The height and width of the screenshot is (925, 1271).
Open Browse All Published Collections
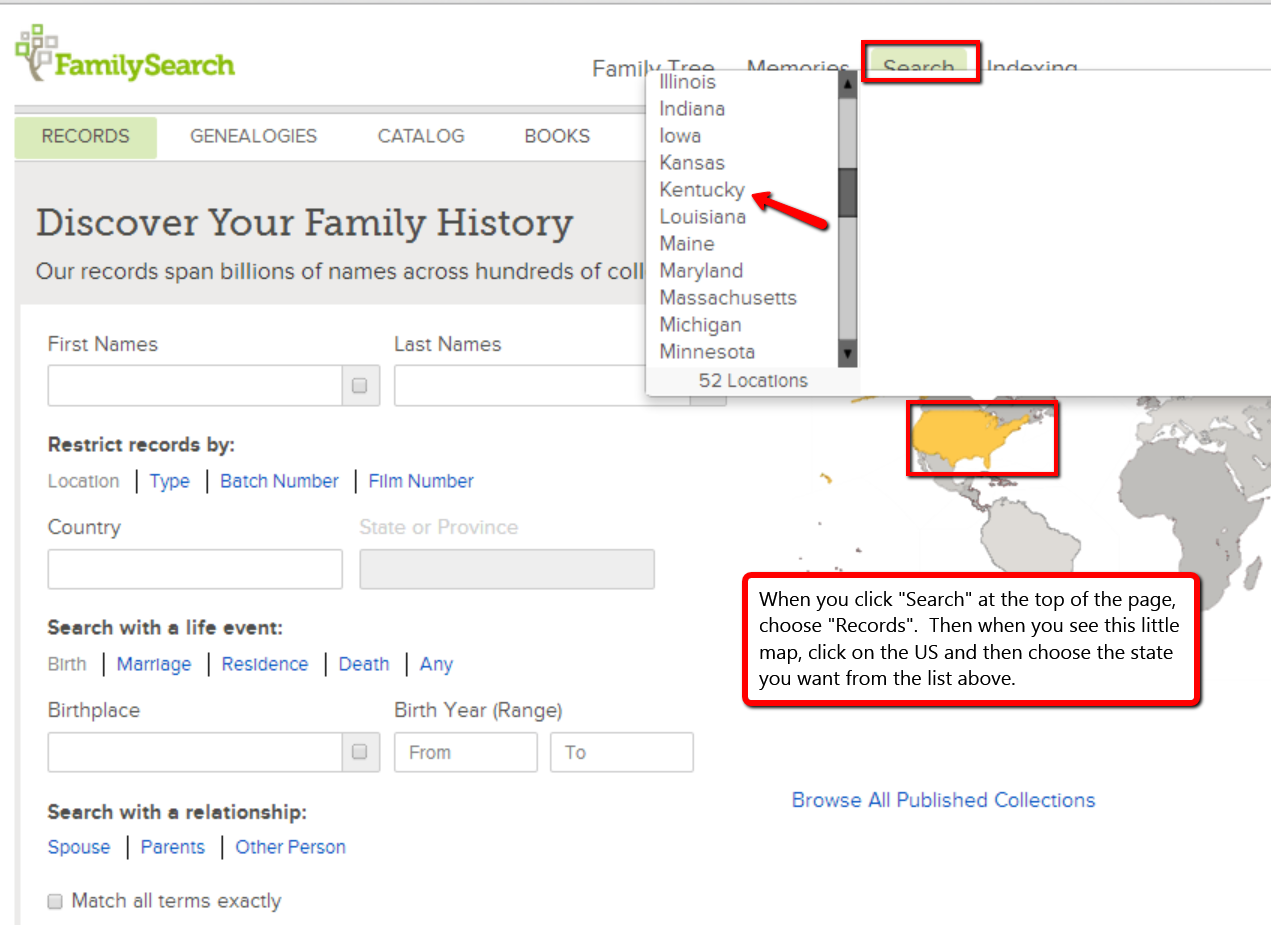click(x=943, y=800)
